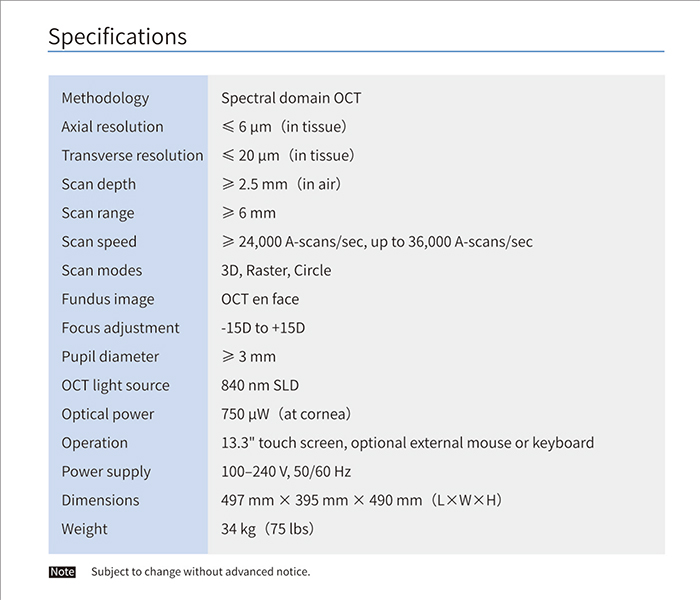Image resolution: width=700 pixels, height=600 pixels.
Task: Click the Transverse resolution label
Action: [132, 155]
